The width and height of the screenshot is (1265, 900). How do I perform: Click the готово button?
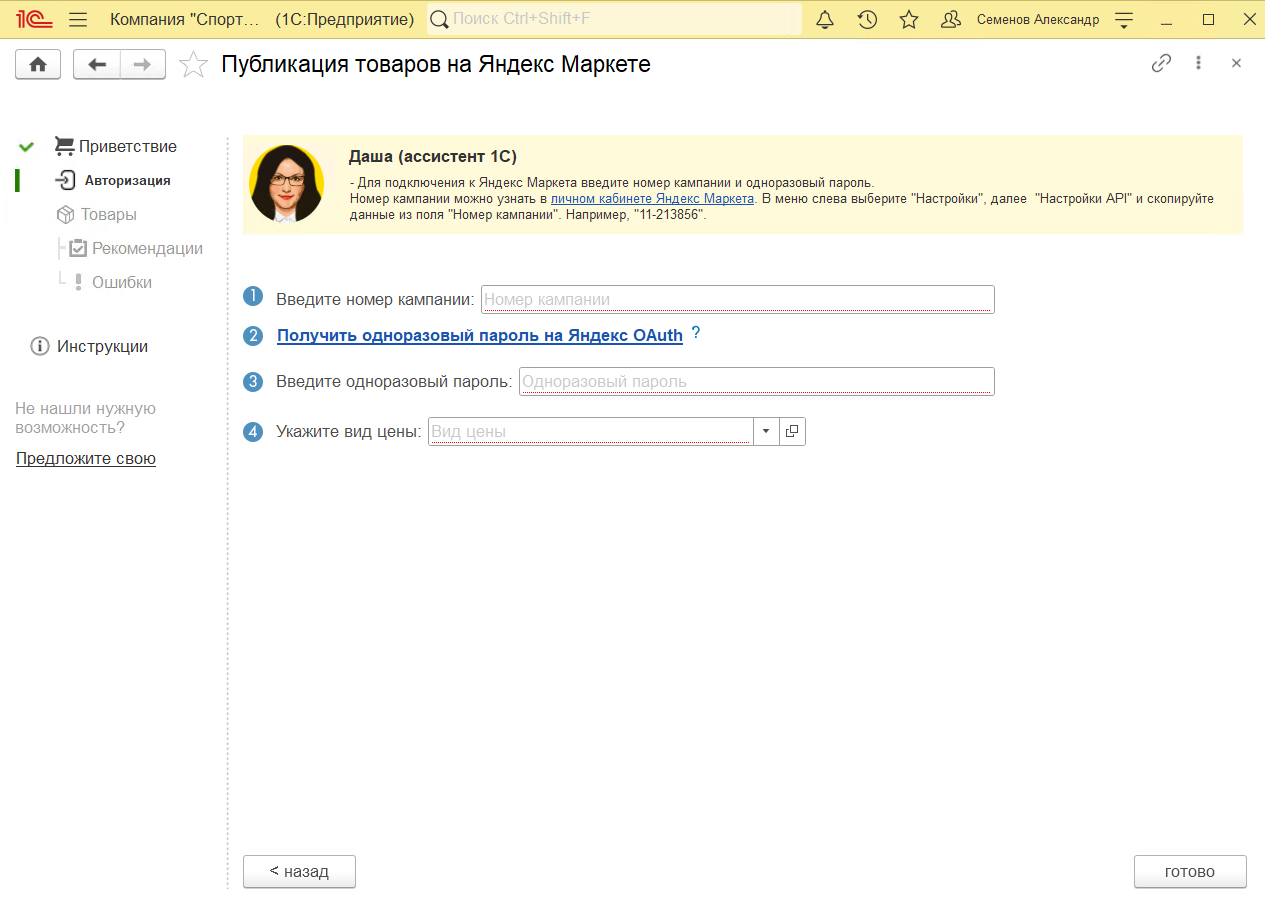1190,871
